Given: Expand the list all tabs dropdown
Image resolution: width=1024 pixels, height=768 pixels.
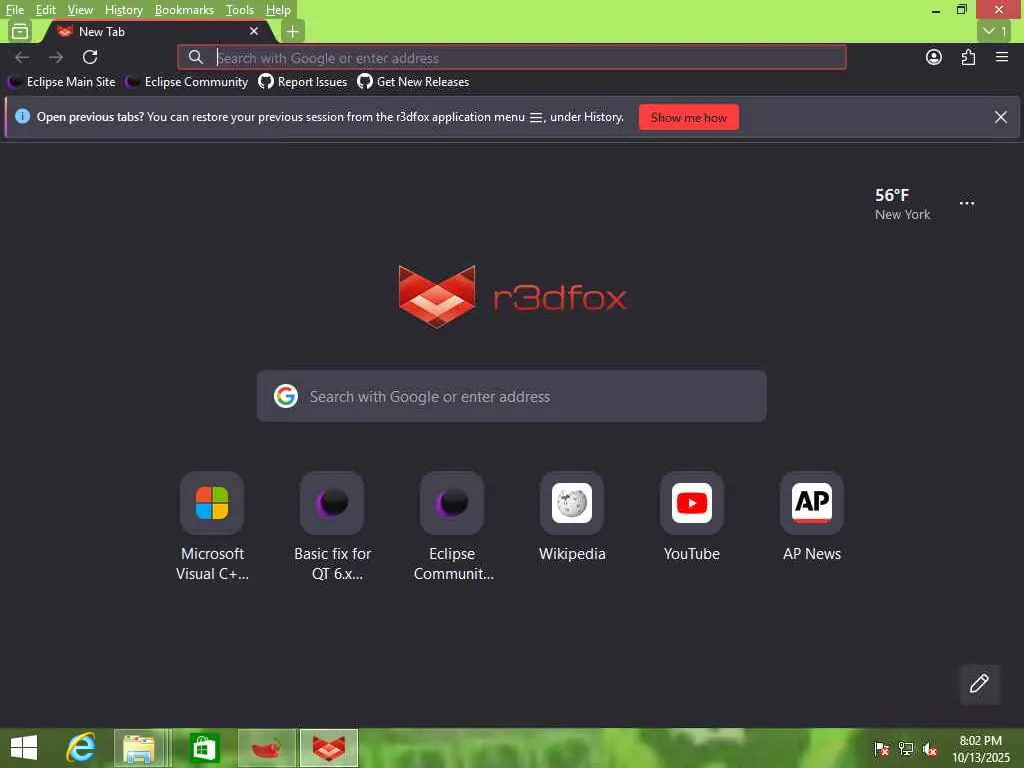Looking at the screenshot, I should (x=994, y=31).
